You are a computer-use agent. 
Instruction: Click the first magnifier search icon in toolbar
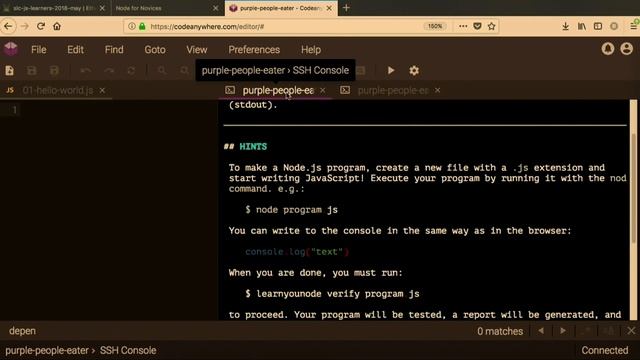point(162,71)
